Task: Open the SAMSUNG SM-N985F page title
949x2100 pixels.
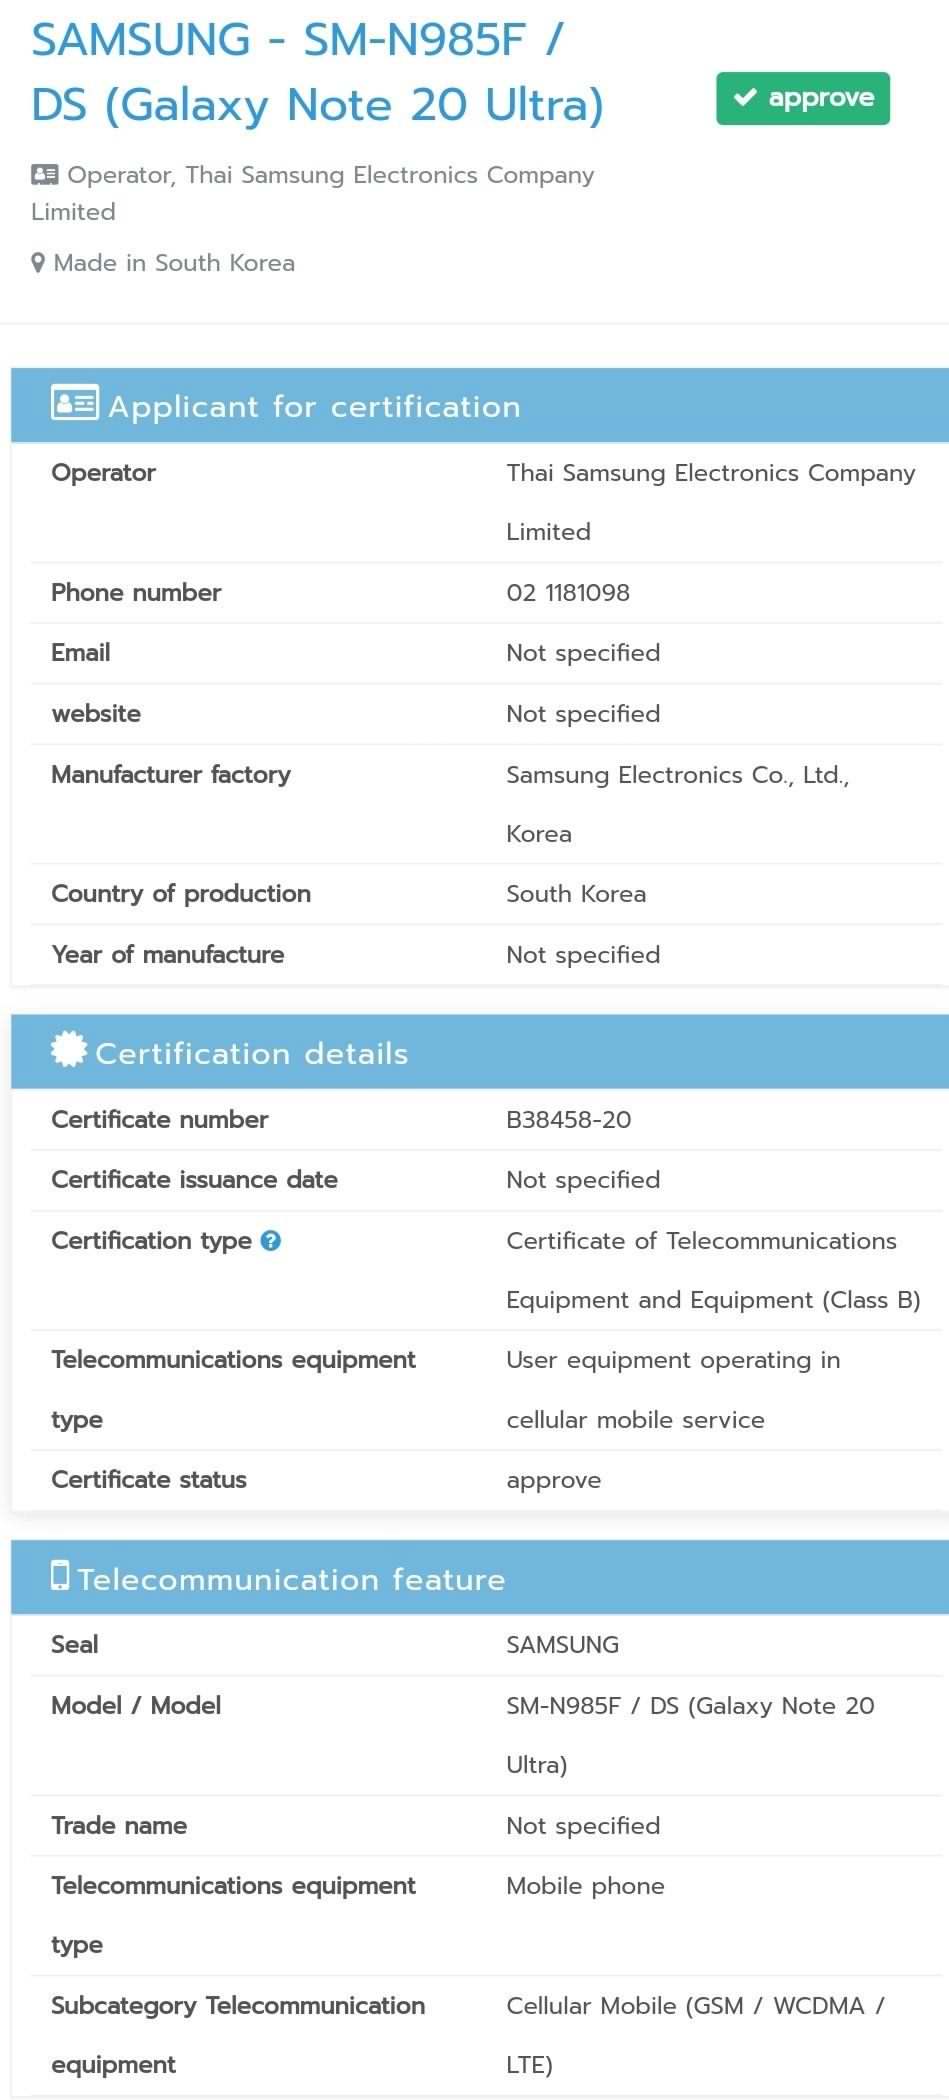Action: pos(318,72)
